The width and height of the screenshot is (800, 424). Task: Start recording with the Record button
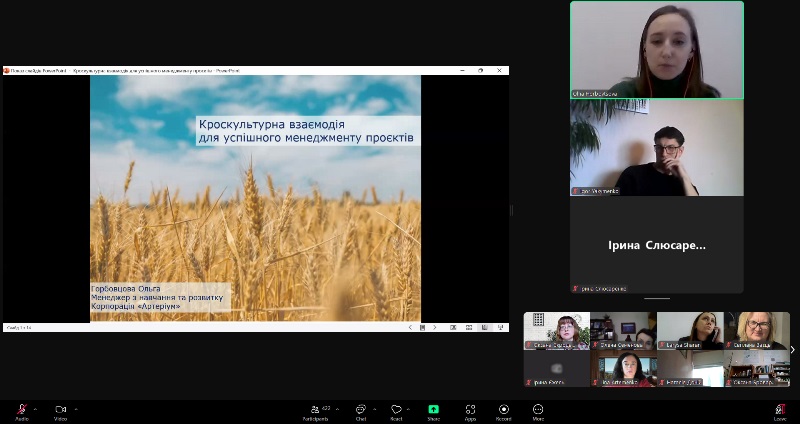(503, 410)
